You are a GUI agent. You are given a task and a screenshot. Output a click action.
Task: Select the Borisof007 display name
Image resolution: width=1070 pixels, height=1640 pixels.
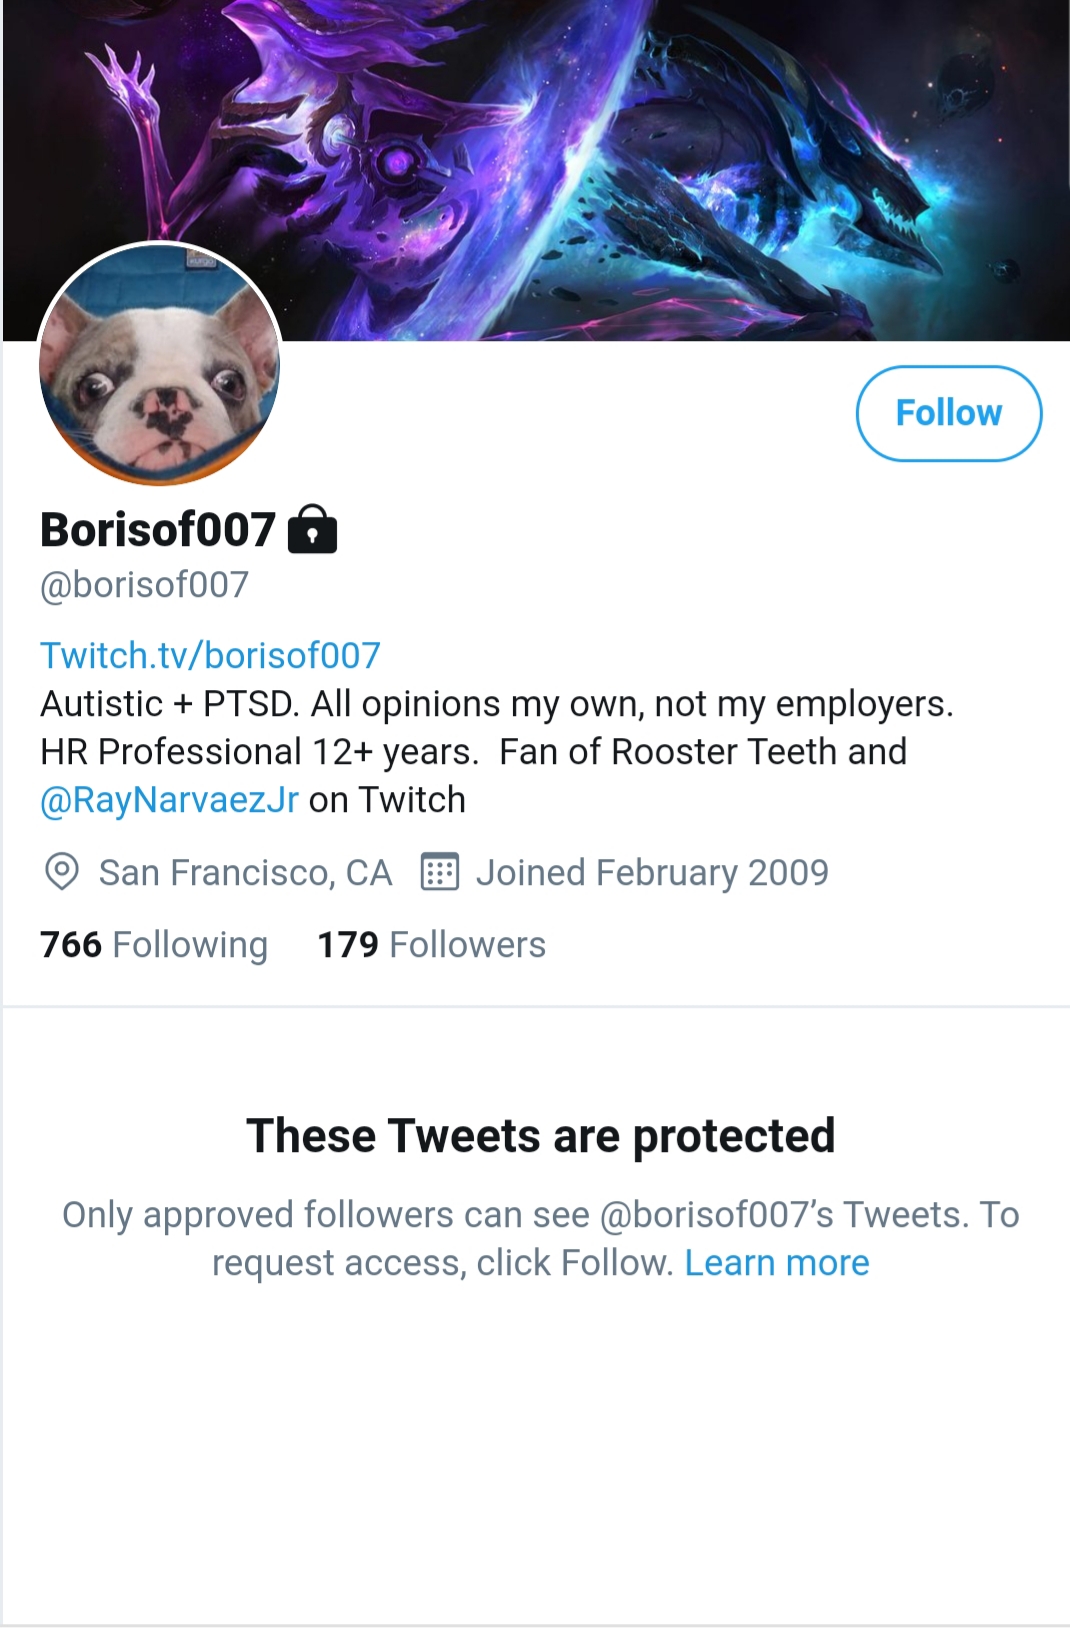157,529
